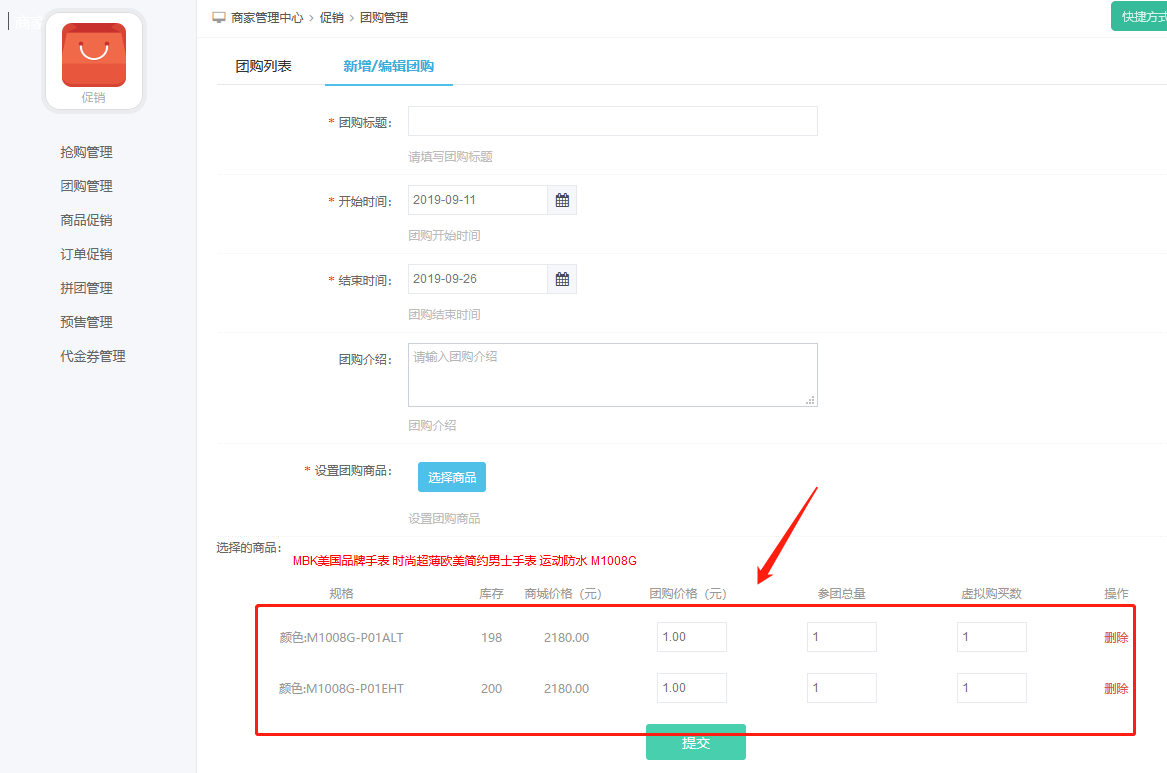Click the 快捷方式 button at top right
The width and height of the screenshot is (1167, 773).
(x=1142, y=17)
